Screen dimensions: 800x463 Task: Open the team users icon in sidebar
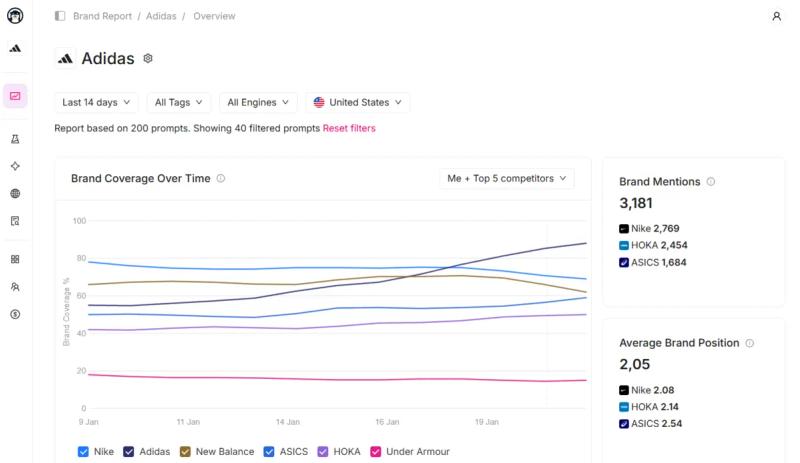(15, 287)
